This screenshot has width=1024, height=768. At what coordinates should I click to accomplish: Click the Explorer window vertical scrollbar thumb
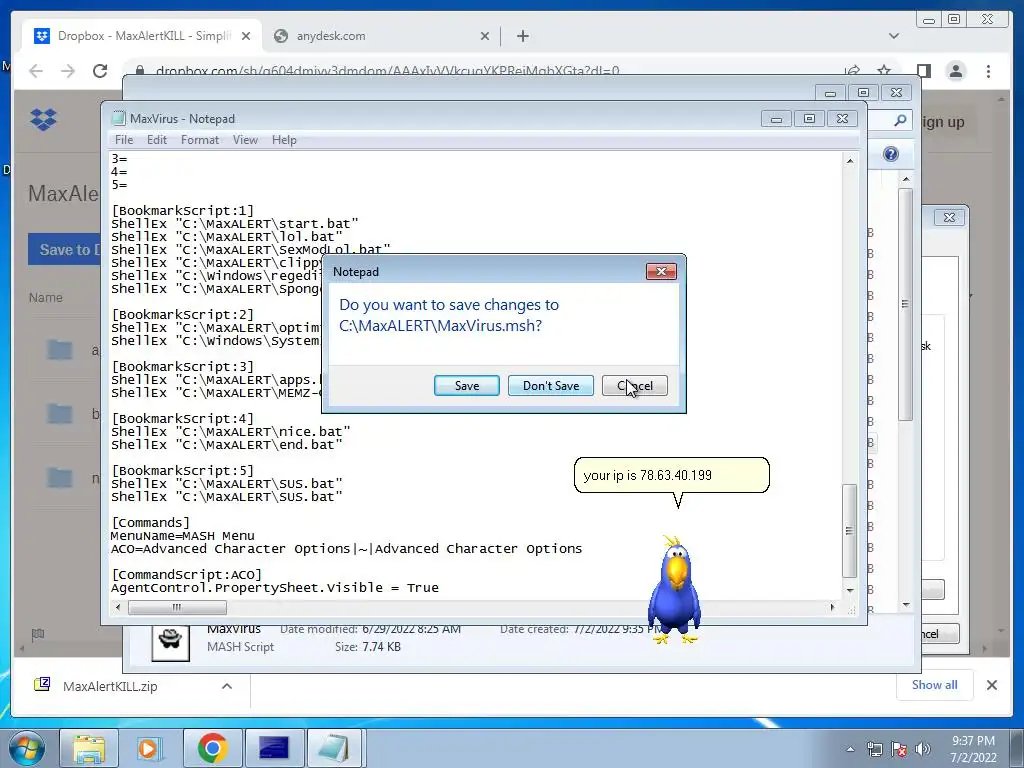(x=905, y=304)
